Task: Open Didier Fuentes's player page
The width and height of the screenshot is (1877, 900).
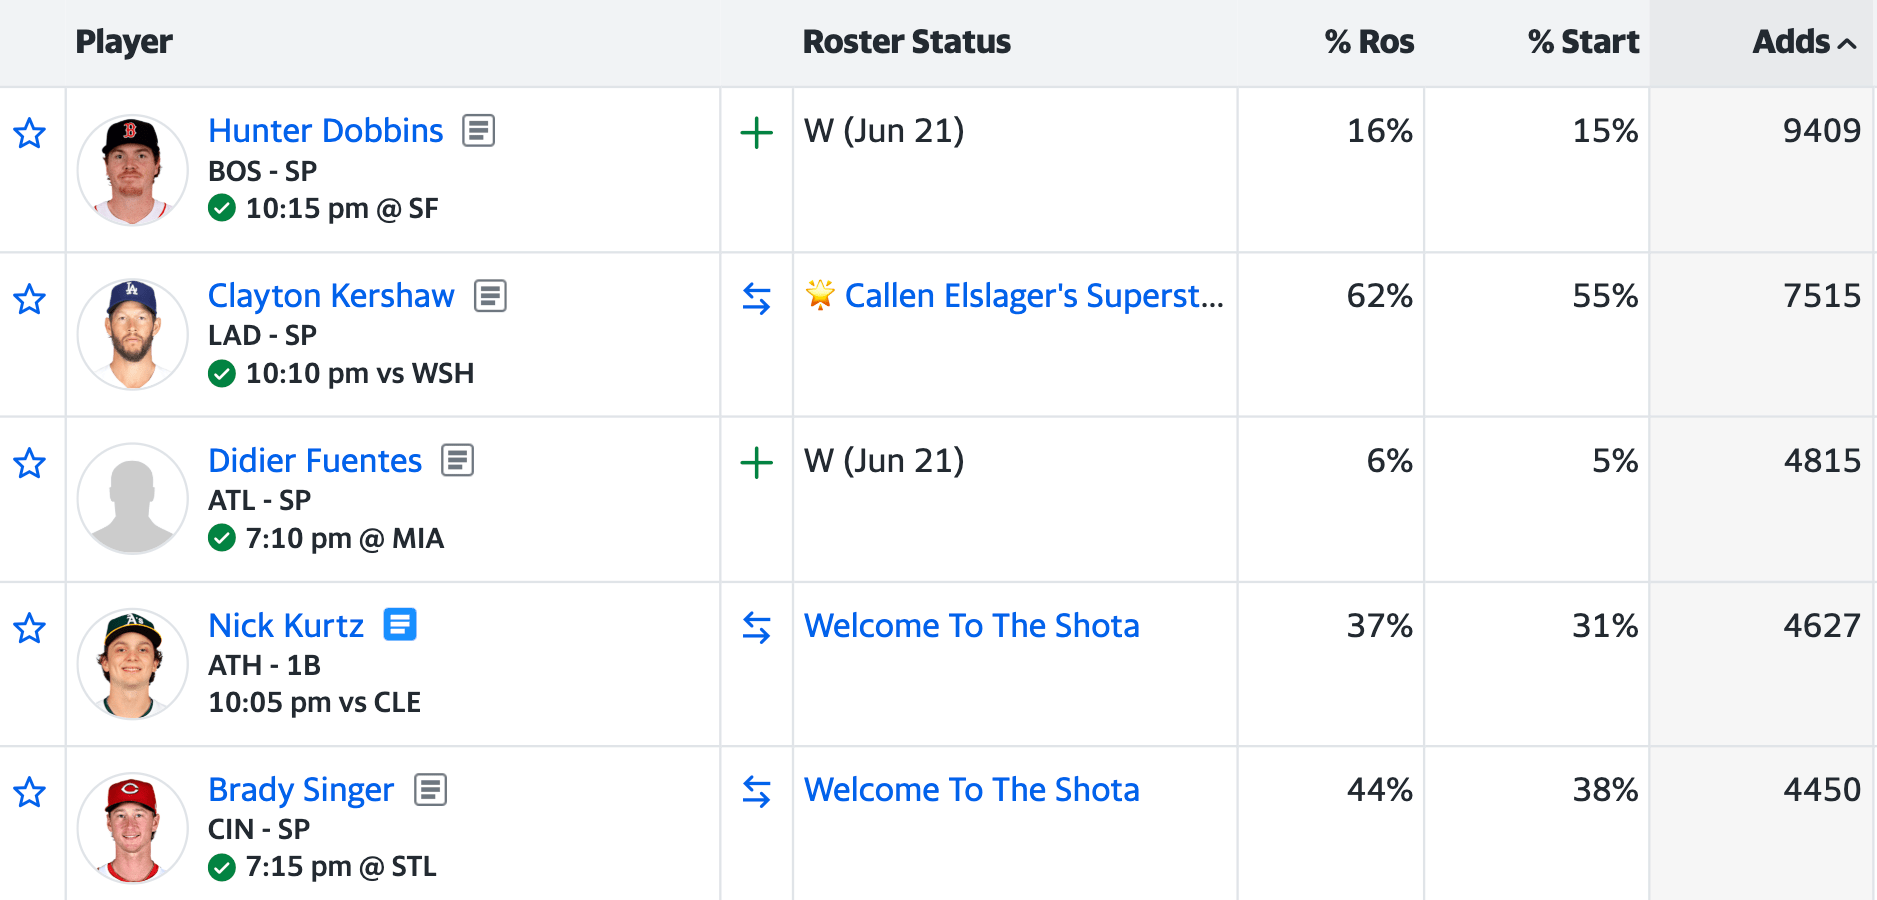Action: (315, 460)
